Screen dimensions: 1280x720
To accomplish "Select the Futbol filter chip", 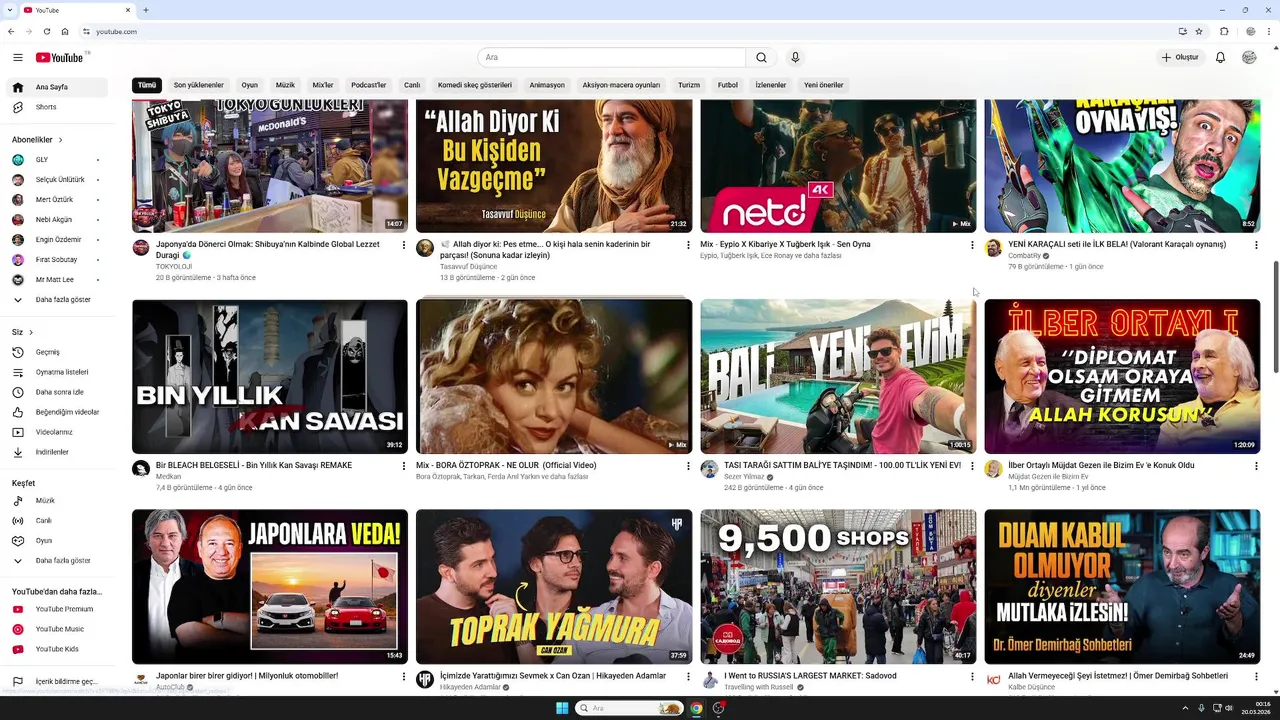I will point(728,85).
